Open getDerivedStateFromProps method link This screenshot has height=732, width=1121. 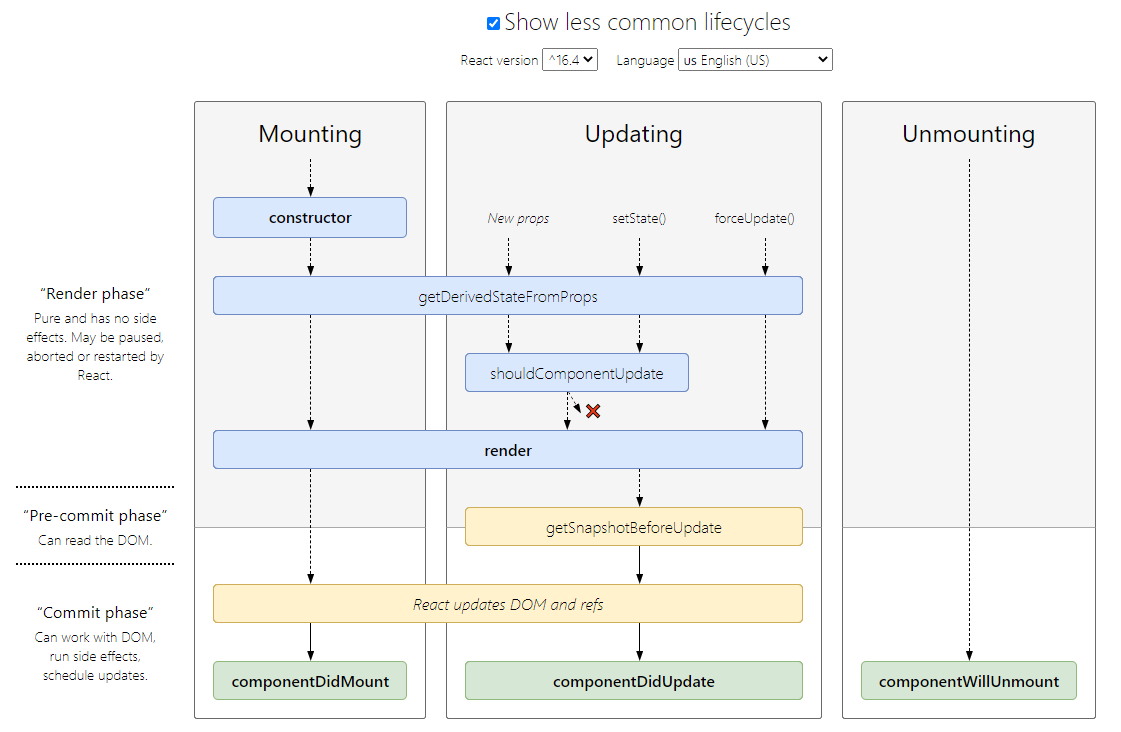click(508, 296)
